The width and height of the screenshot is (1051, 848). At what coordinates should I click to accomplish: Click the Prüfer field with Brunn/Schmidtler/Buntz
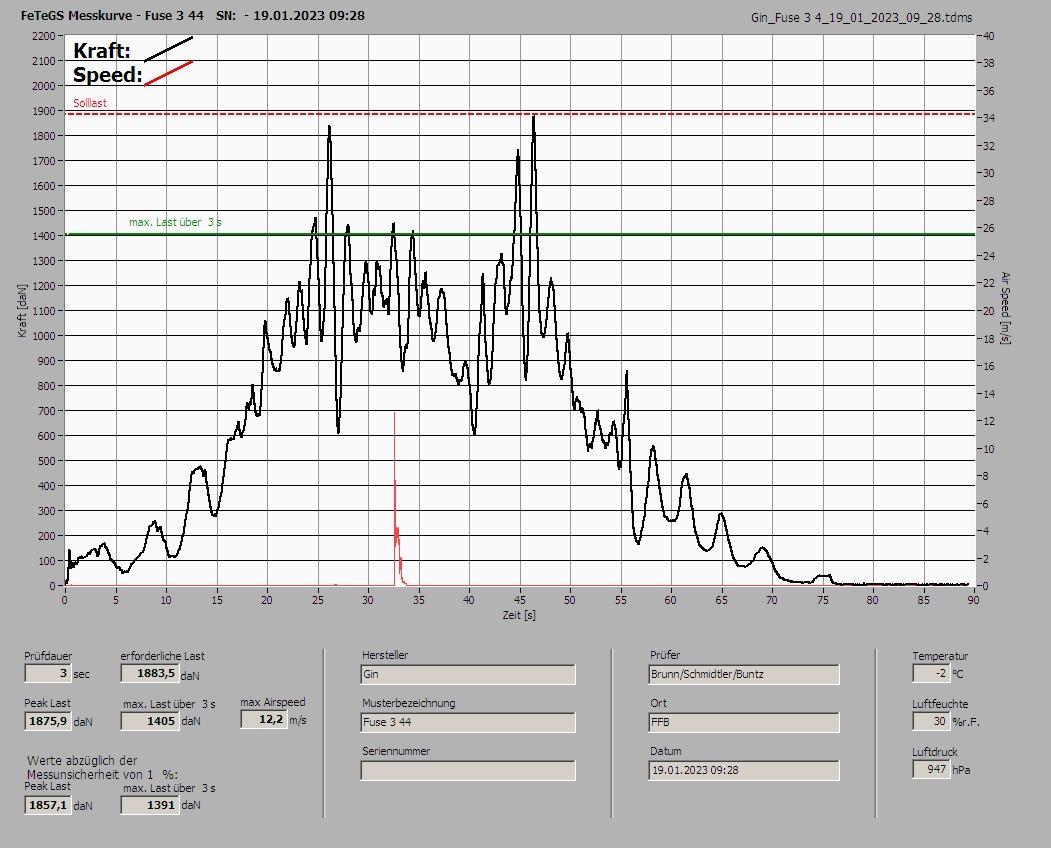click(x=744, y=674)
